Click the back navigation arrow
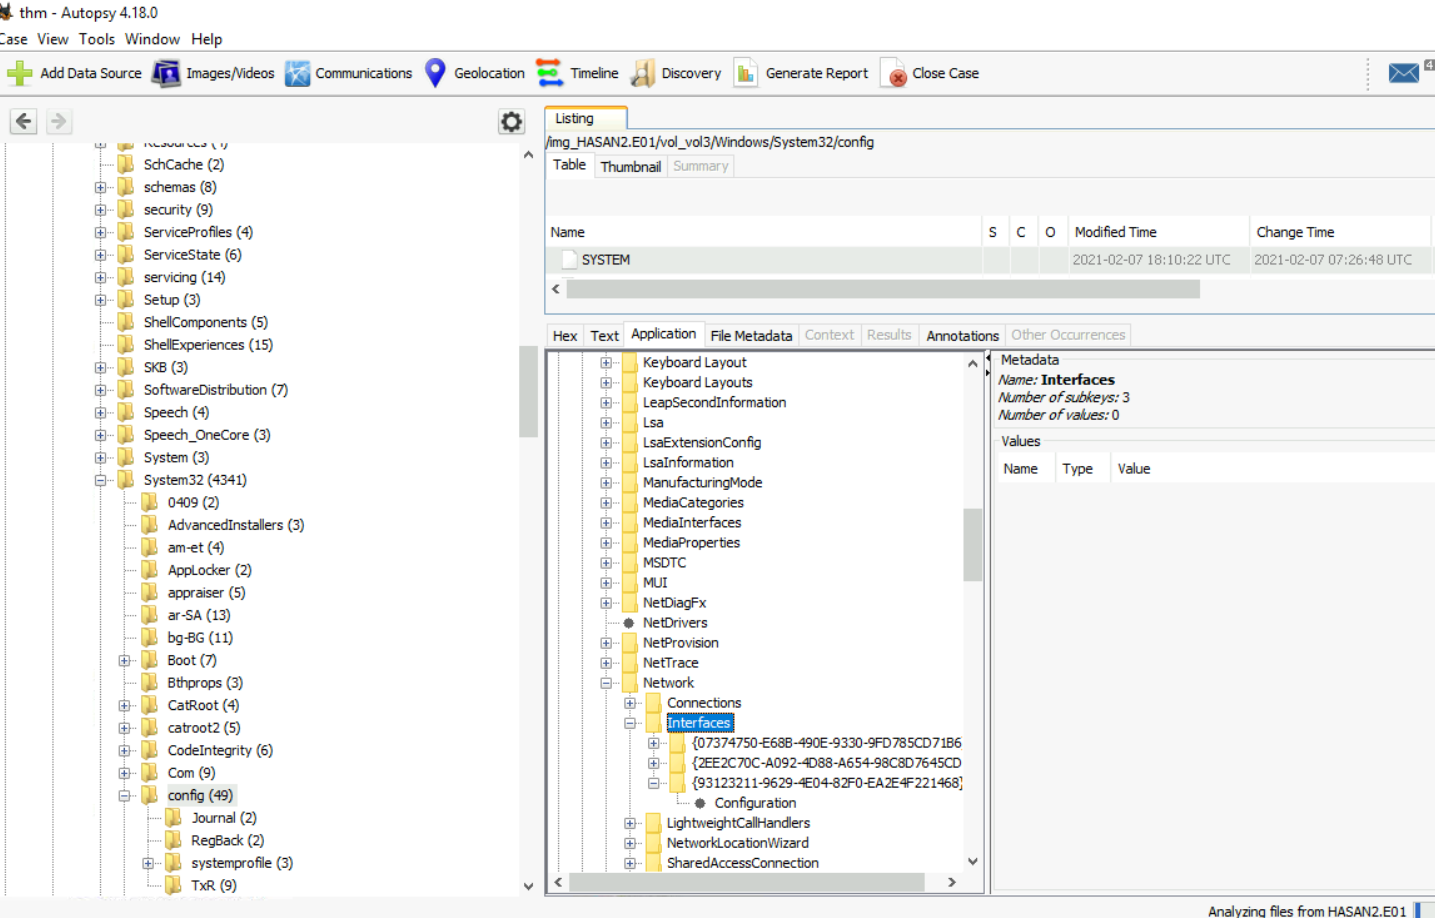1435x918 pixels. [24, 122]
